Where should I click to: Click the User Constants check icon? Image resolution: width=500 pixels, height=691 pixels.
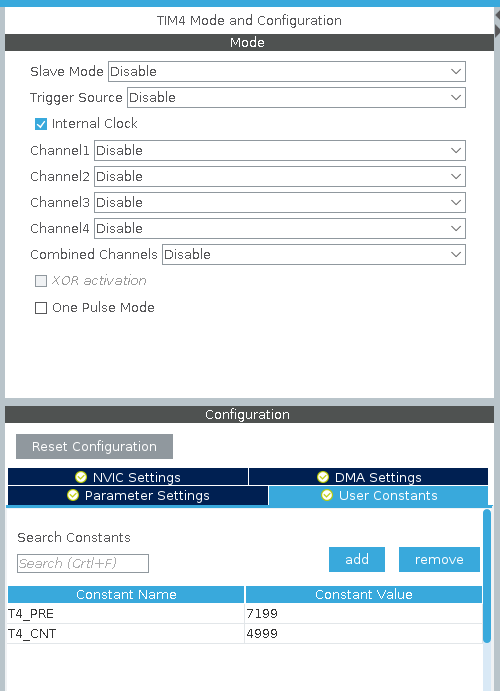(327, 495)
